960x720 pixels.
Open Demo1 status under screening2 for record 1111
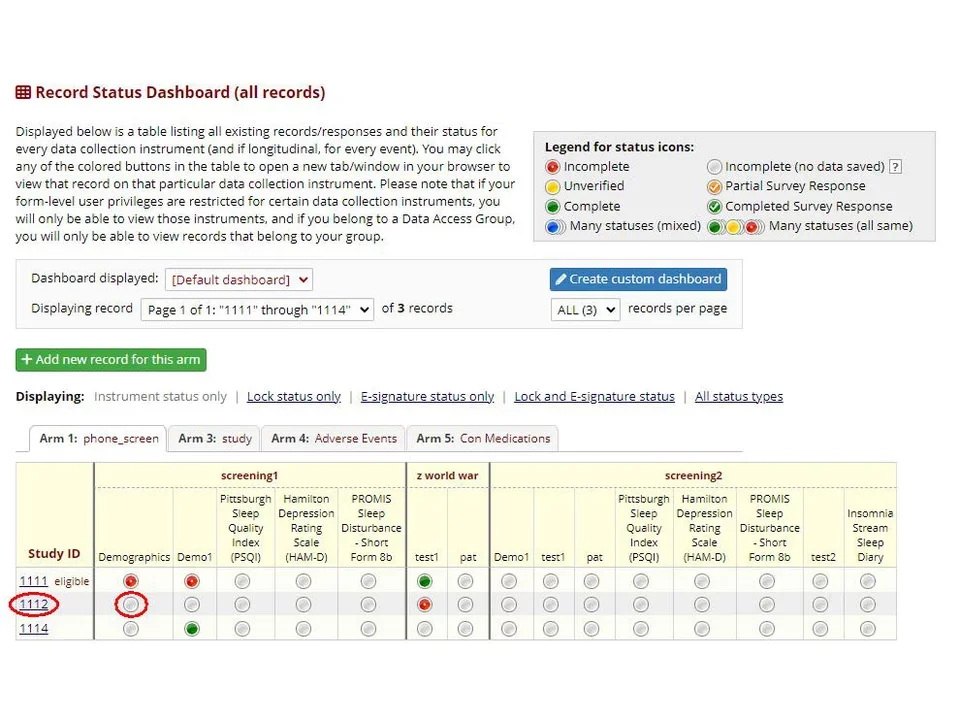512,580
